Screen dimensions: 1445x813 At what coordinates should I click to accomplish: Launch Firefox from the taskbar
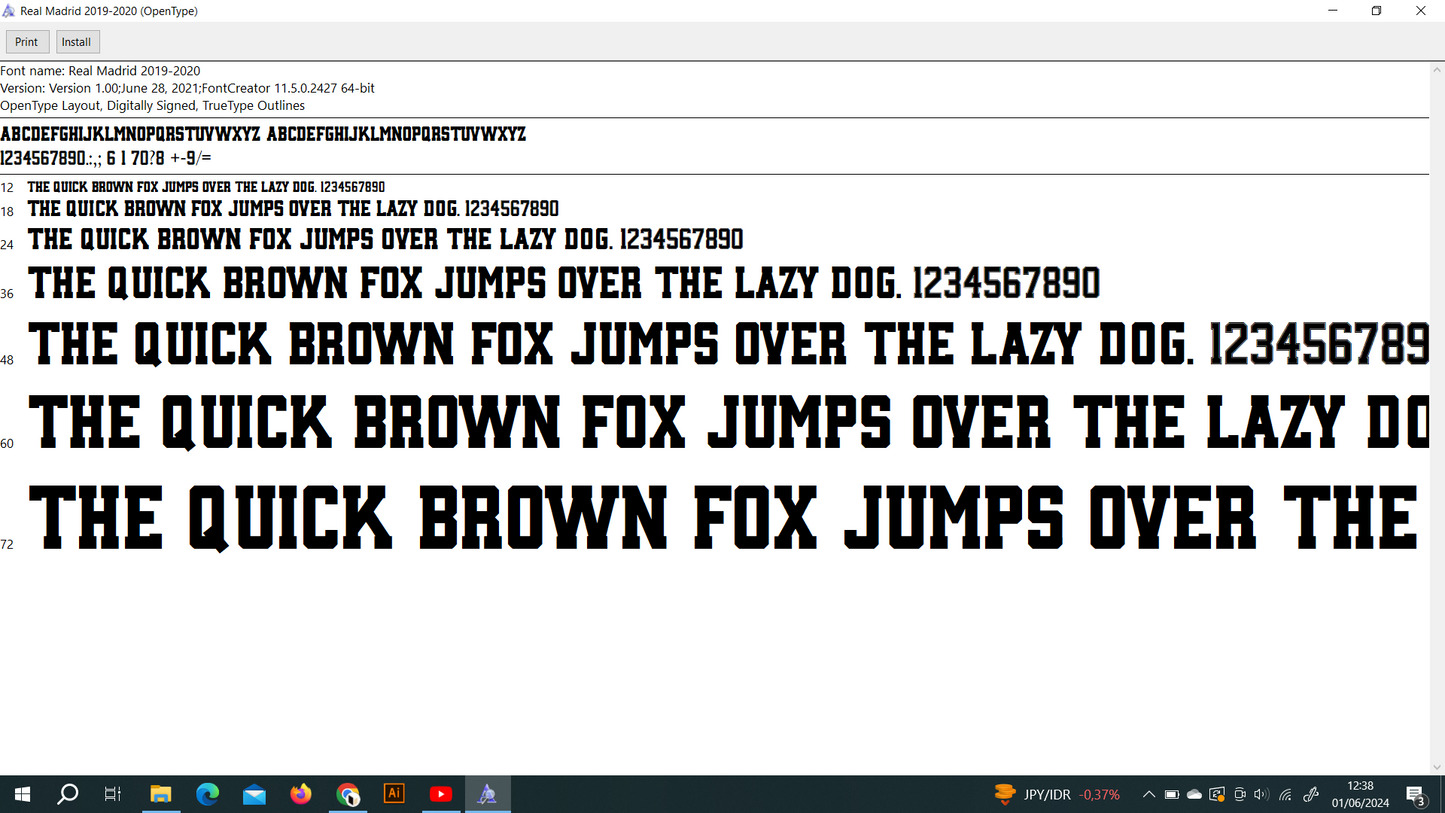pos(301,795)
